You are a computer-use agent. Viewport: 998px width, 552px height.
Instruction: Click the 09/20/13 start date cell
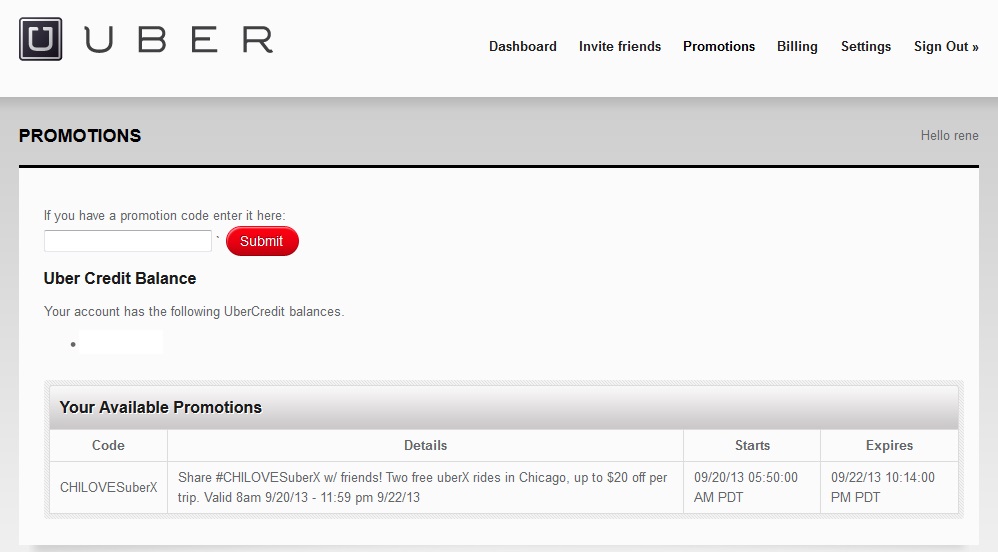746,487
